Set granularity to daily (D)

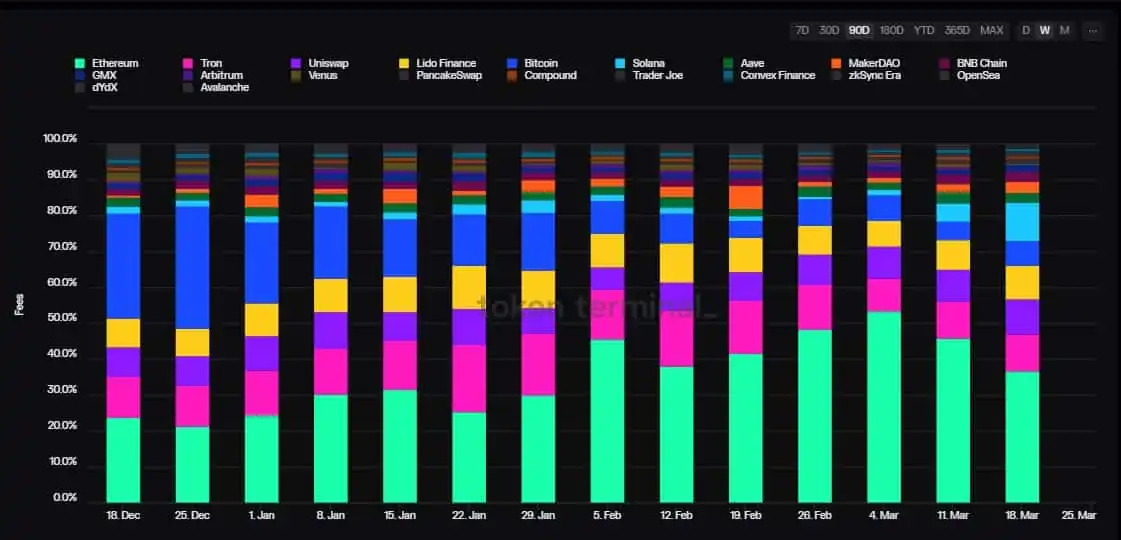tap(1026, 30)
